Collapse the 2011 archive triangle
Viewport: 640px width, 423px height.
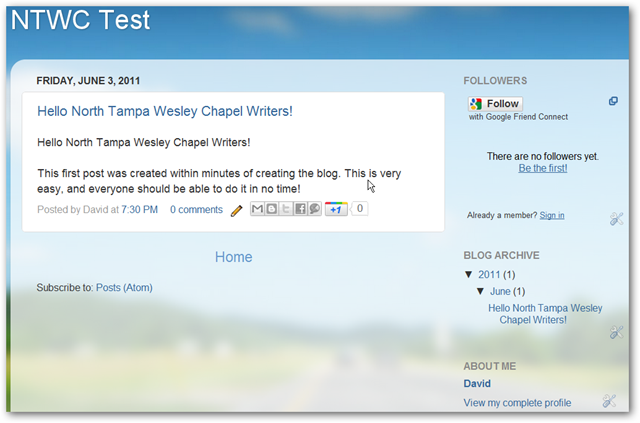point(469,274)
